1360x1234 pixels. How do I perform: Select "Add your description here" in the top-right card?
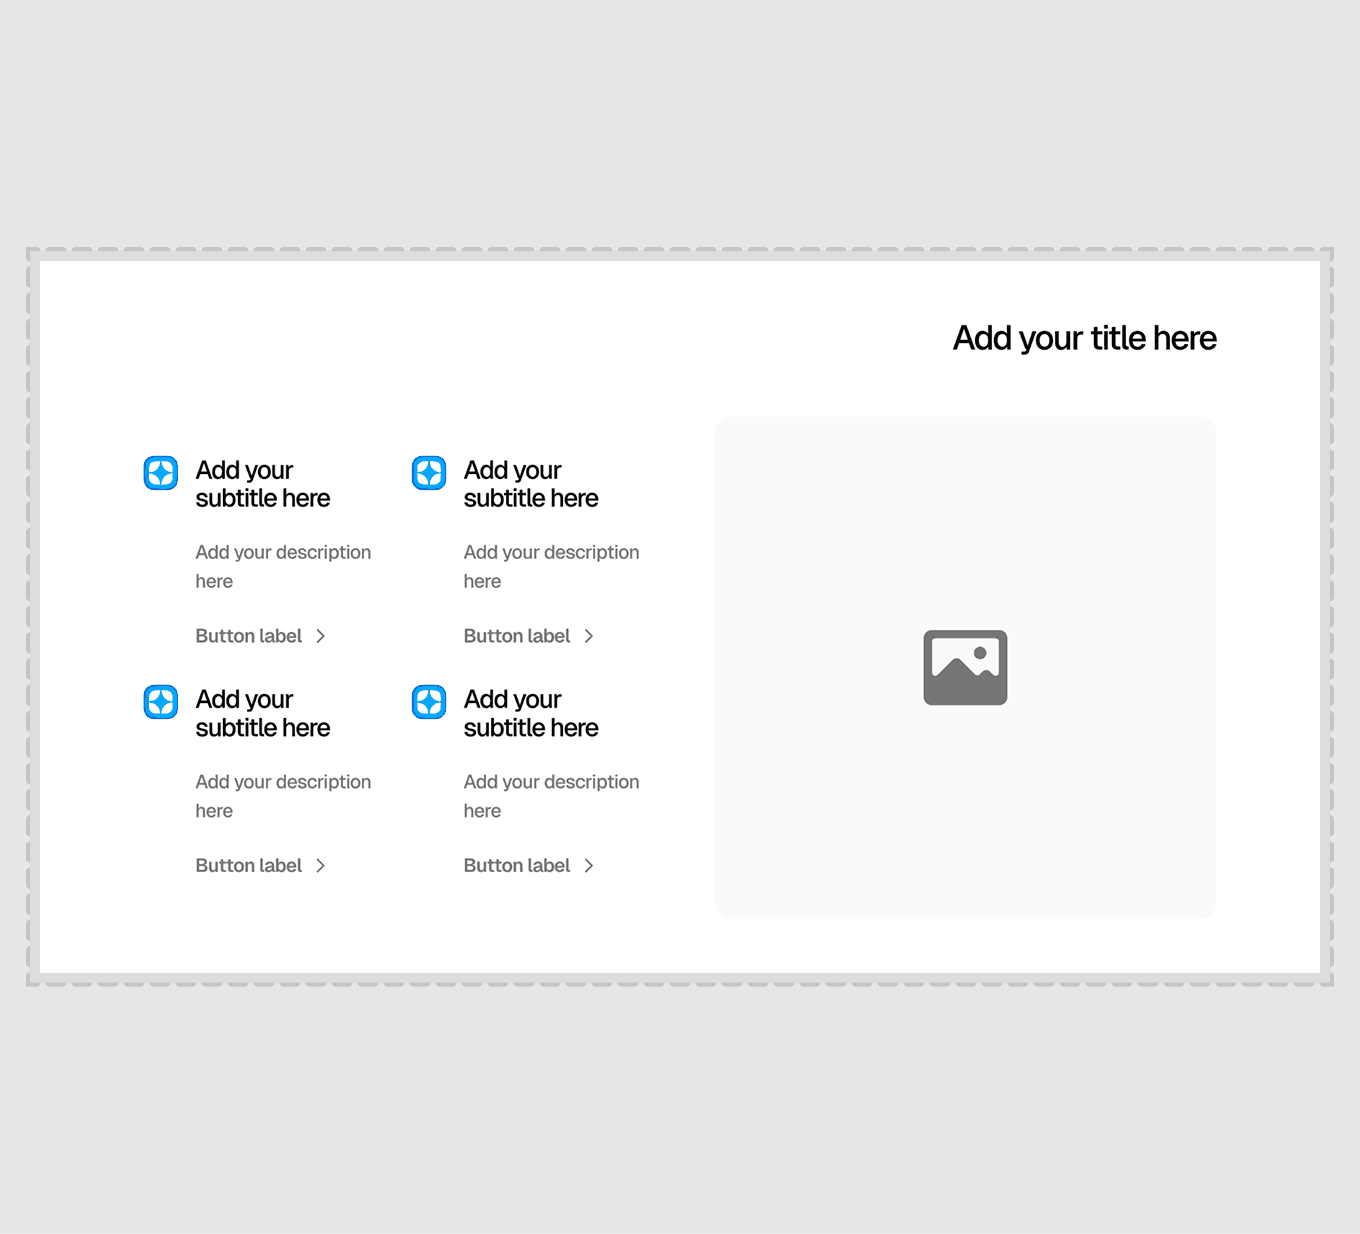(x=551, y=567)
